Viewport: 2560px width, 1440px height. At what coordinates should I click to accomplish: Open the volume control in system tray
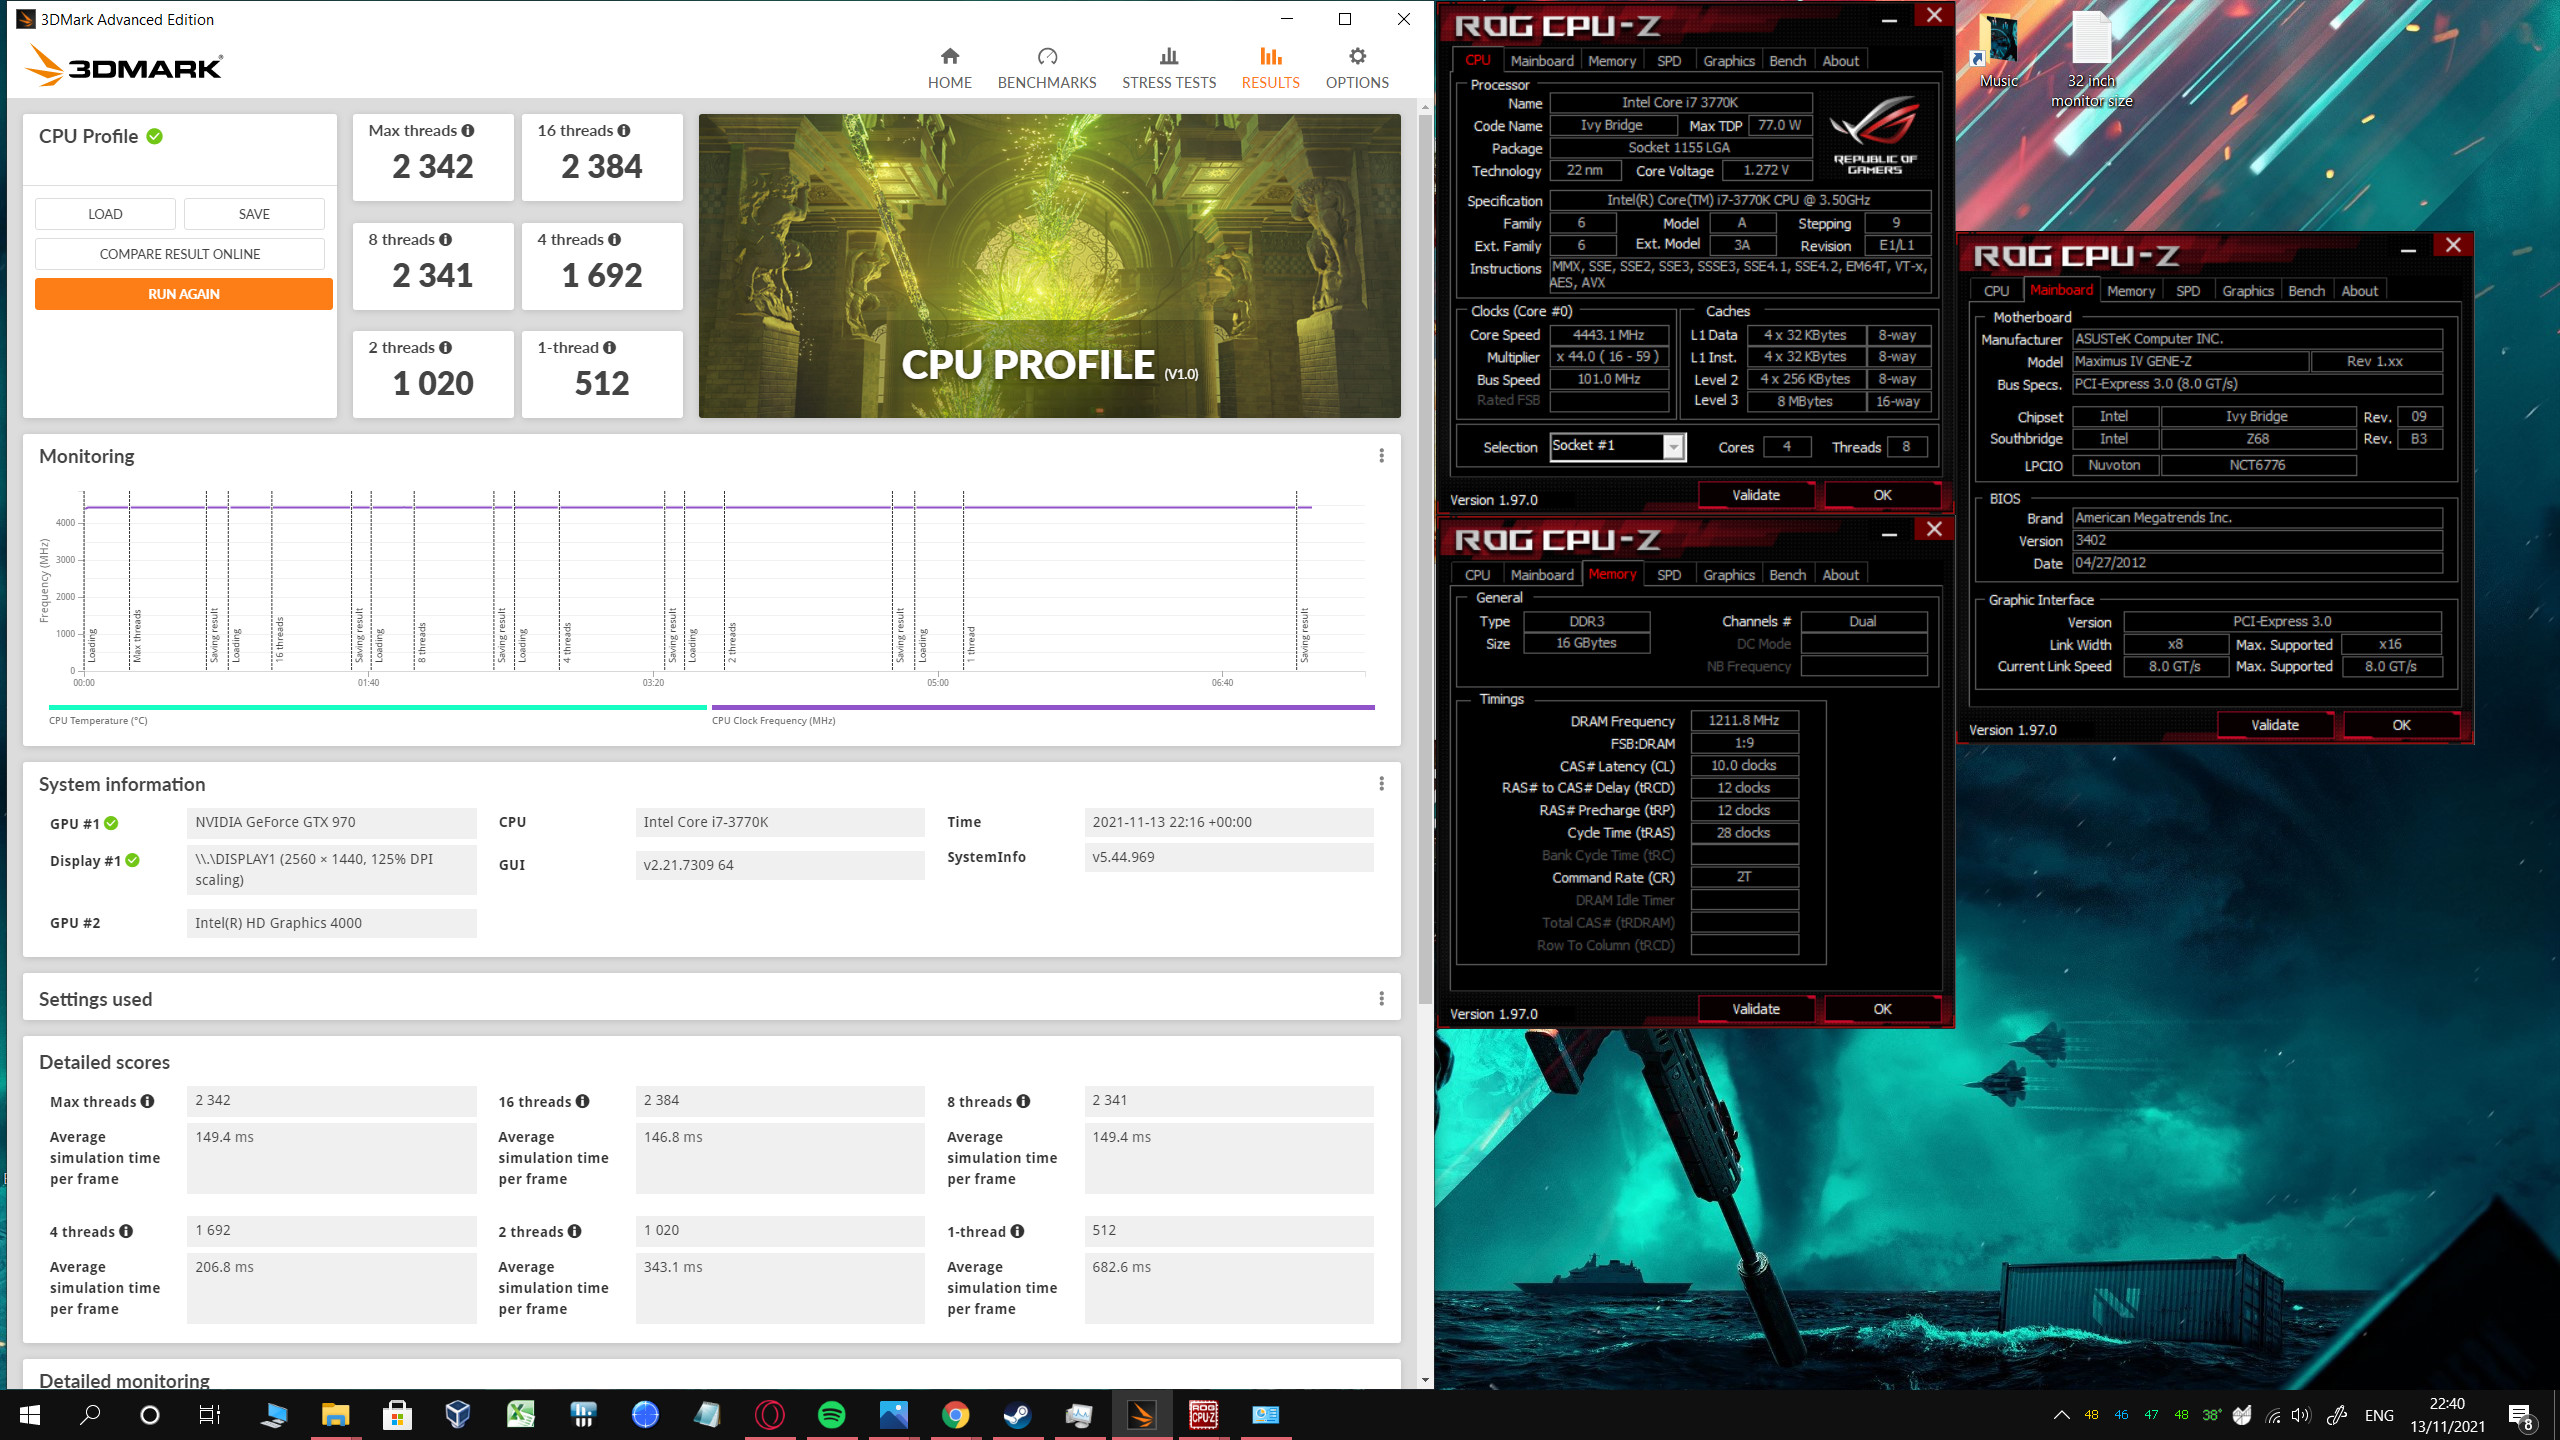2301,1415
